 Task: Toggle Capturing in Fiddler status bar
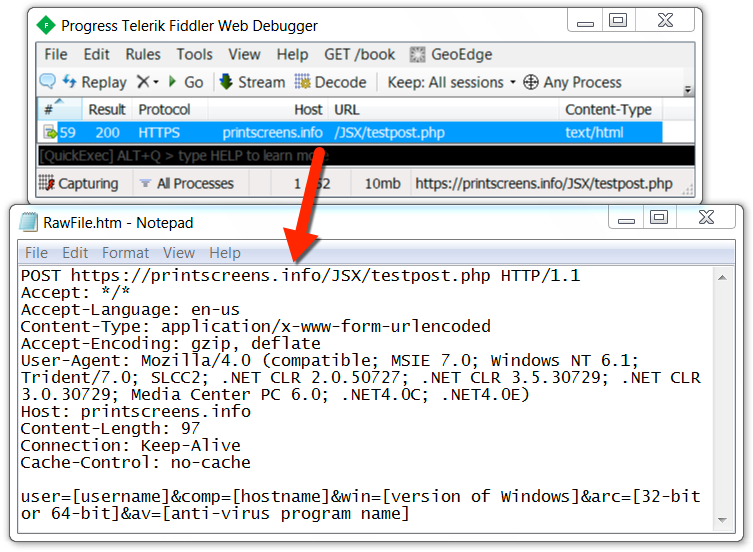(79, 183)
